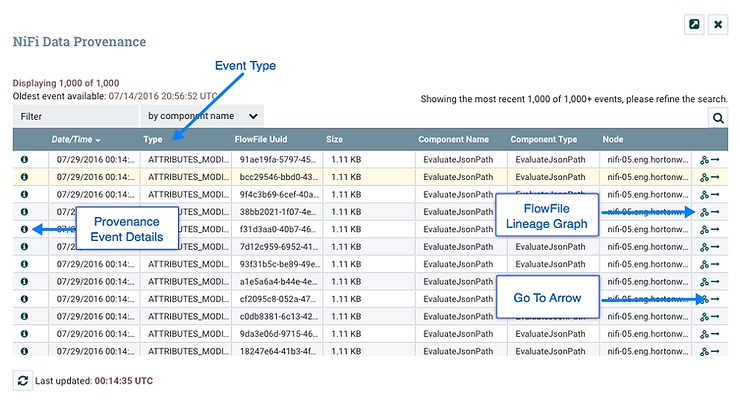Open event details for FlowFile 91ae19fa-5797

pos(24,160)
